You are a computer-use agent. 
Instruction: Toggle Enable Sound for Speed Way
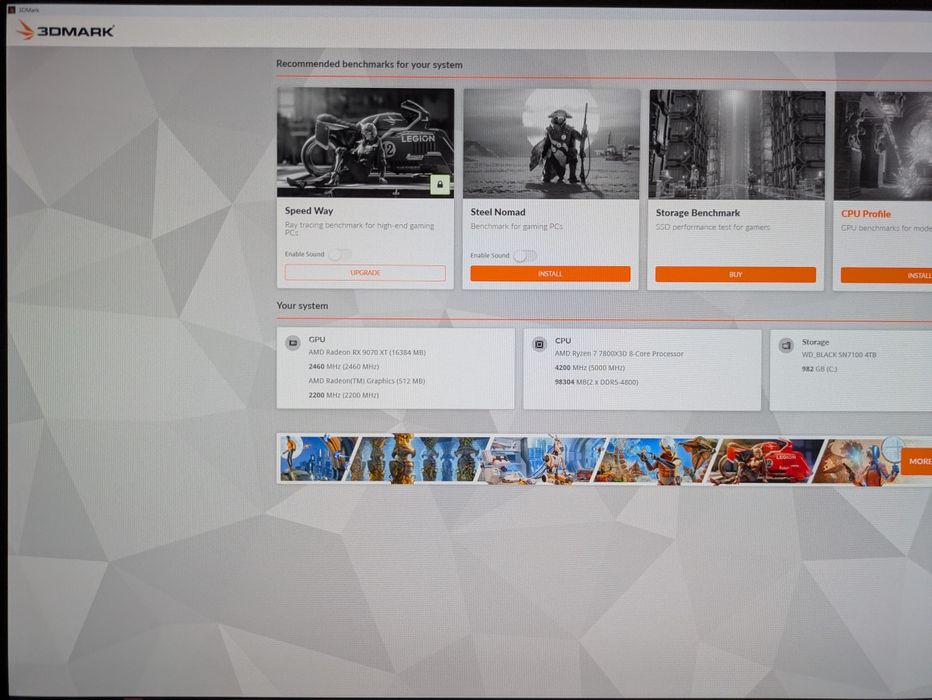point(339,254)
